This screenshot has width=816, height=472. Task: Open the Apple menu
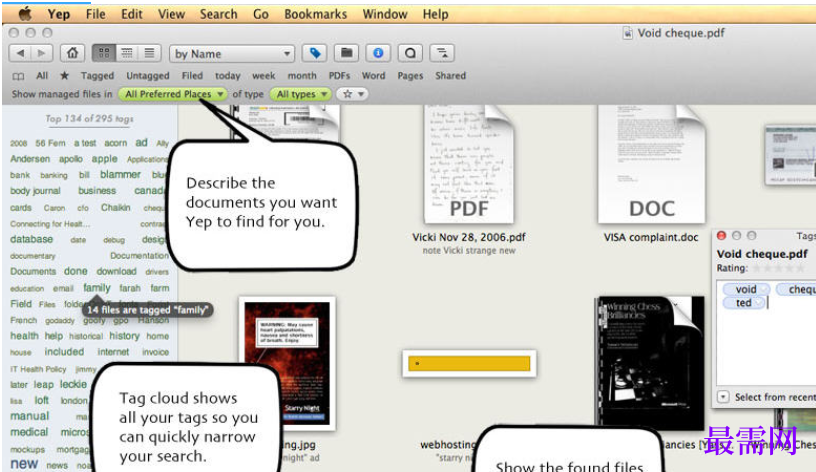click(x=24, y=14)
